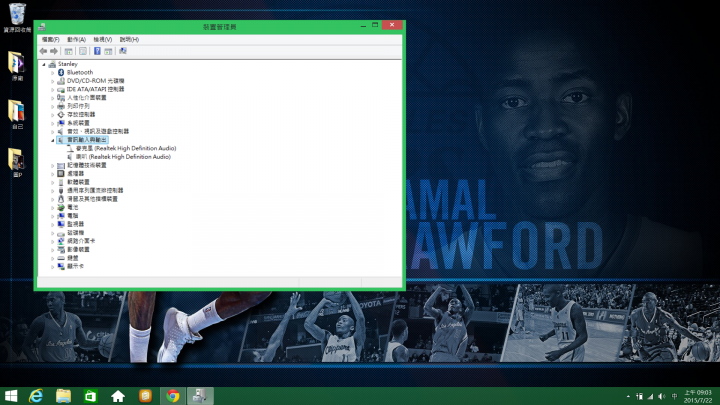Click the monitor icon for 監視器
The width and height of the screenshot is (720, 405).
tap(61, 224)
